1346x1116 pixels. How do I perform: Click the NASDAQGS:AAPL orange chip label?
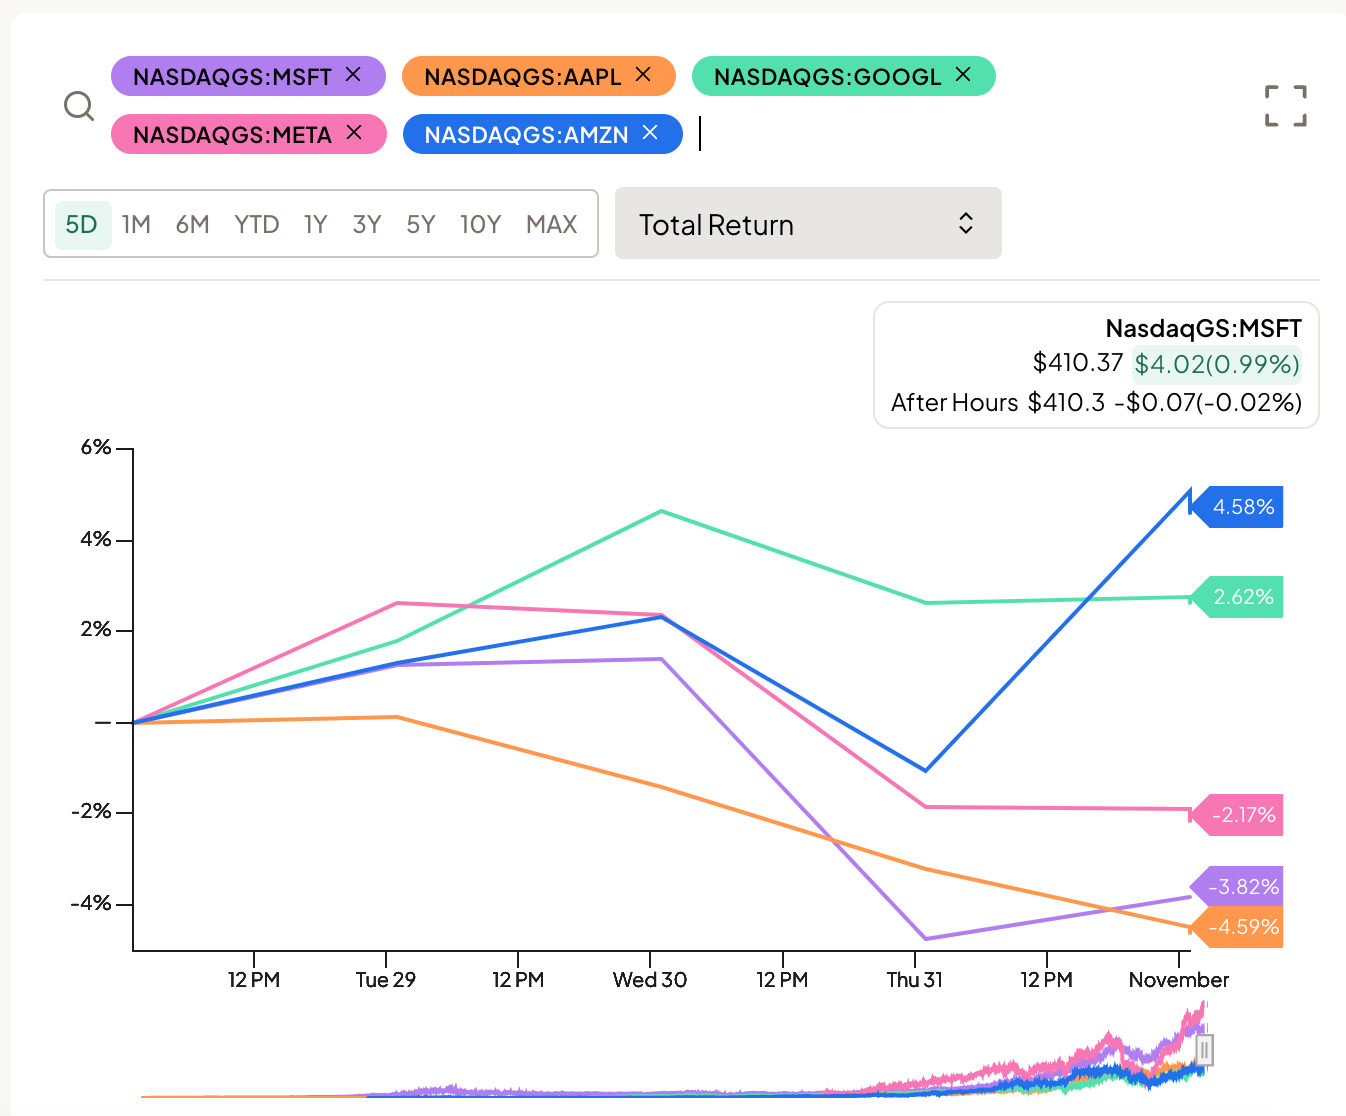[x=523, y=77]
